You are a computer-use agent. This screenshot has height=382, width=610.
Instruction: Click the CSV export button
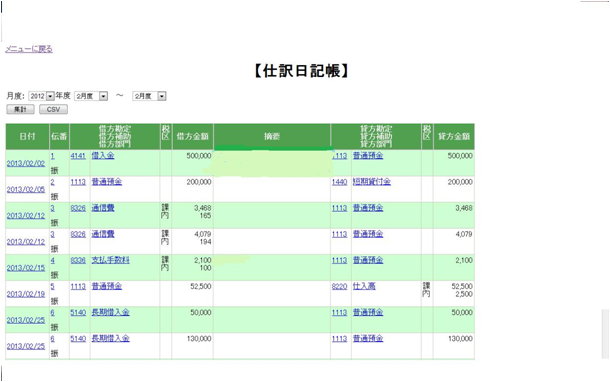click(53, 109)
